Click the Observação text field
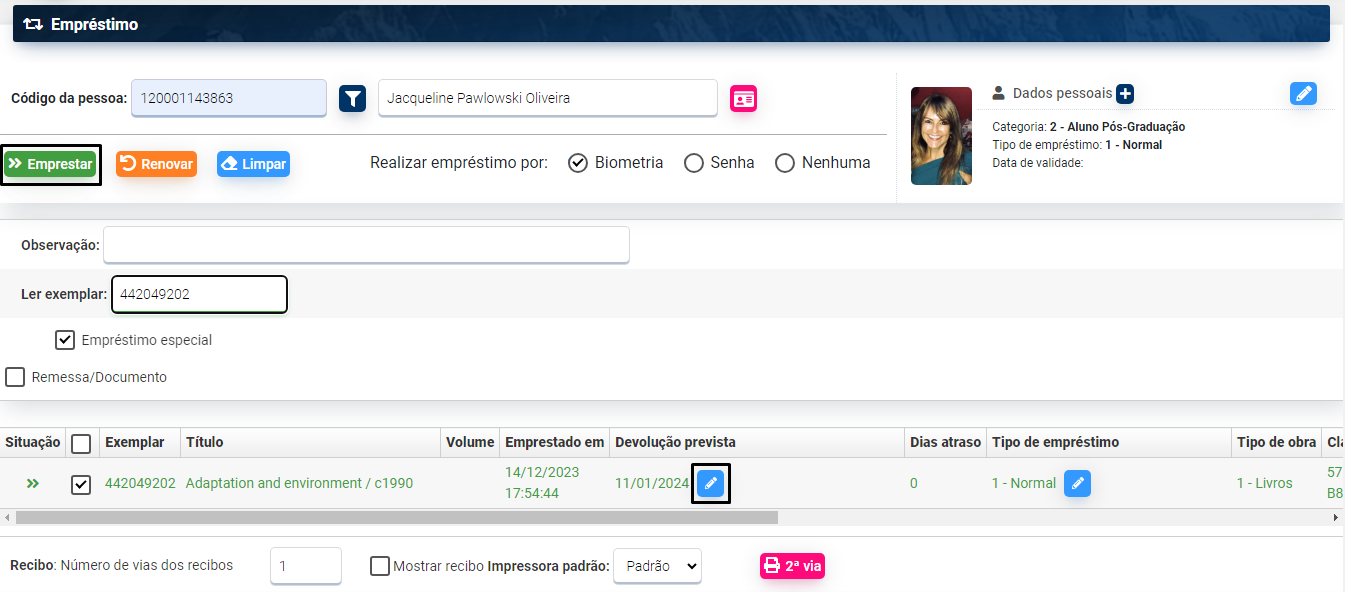 366,245
